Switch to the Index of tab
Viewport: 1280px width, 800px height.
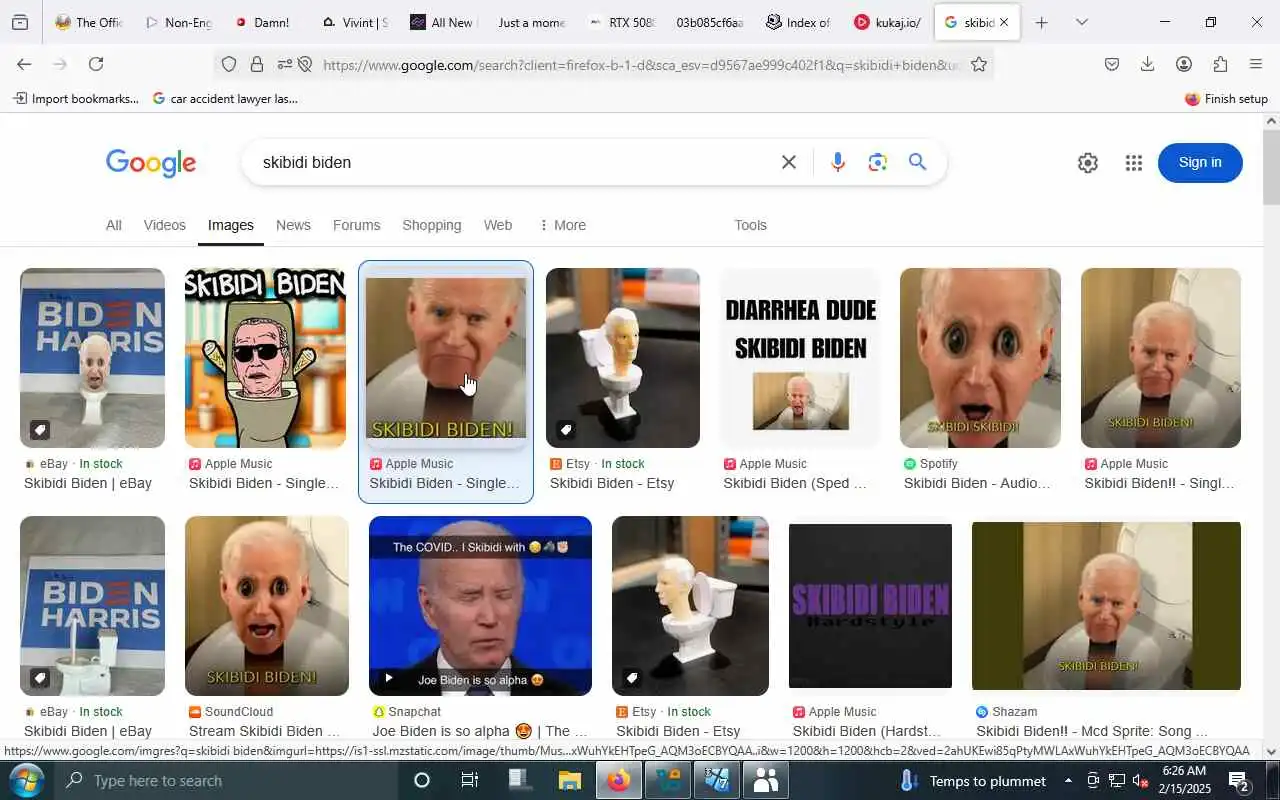coord(798,22)
